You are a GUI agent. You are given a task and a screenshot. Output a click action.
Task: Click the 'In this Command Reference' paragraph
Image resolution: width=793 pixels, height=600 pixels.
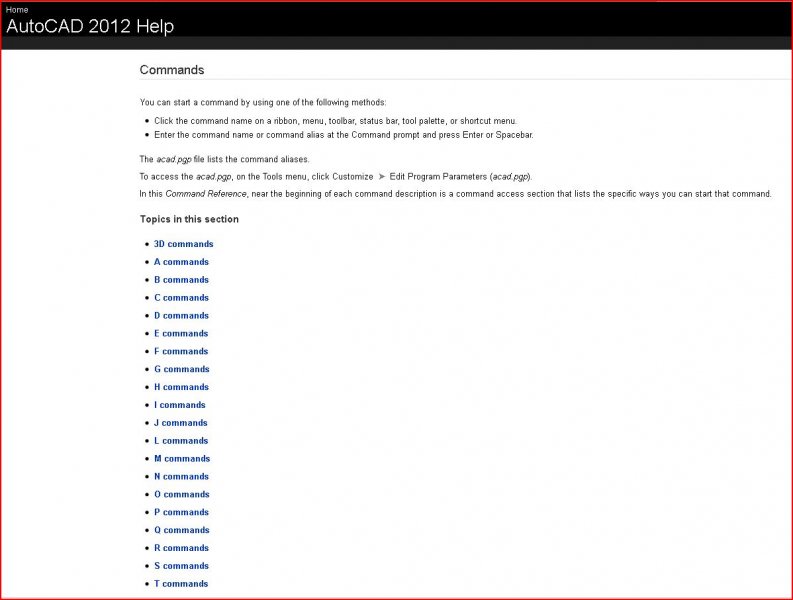click(x=456, y=194)
